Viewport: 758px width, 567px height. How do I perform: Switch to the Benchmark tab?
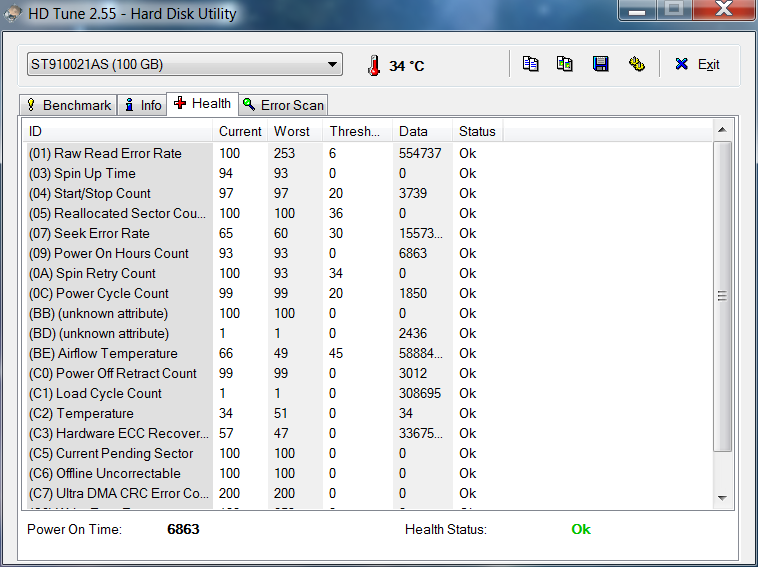click(x=69, y=105)
